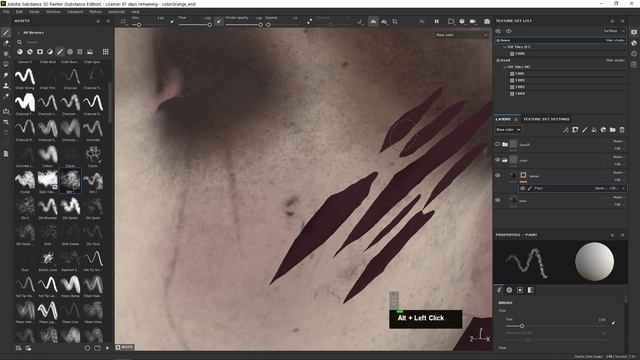The height and width of the screenshot is (360, 640).
Task: Click the Flow slider handle in top toolbar
Action: (209, 25)
